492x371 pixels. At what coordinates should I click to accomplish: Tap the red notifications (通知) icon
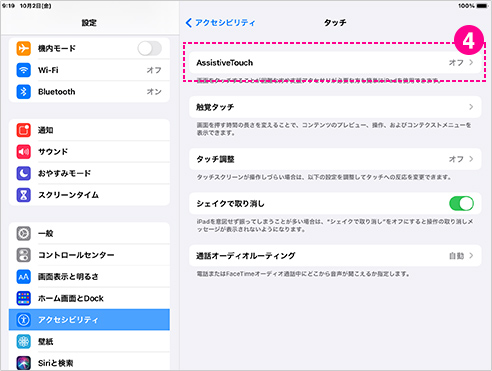click(24, 130)
